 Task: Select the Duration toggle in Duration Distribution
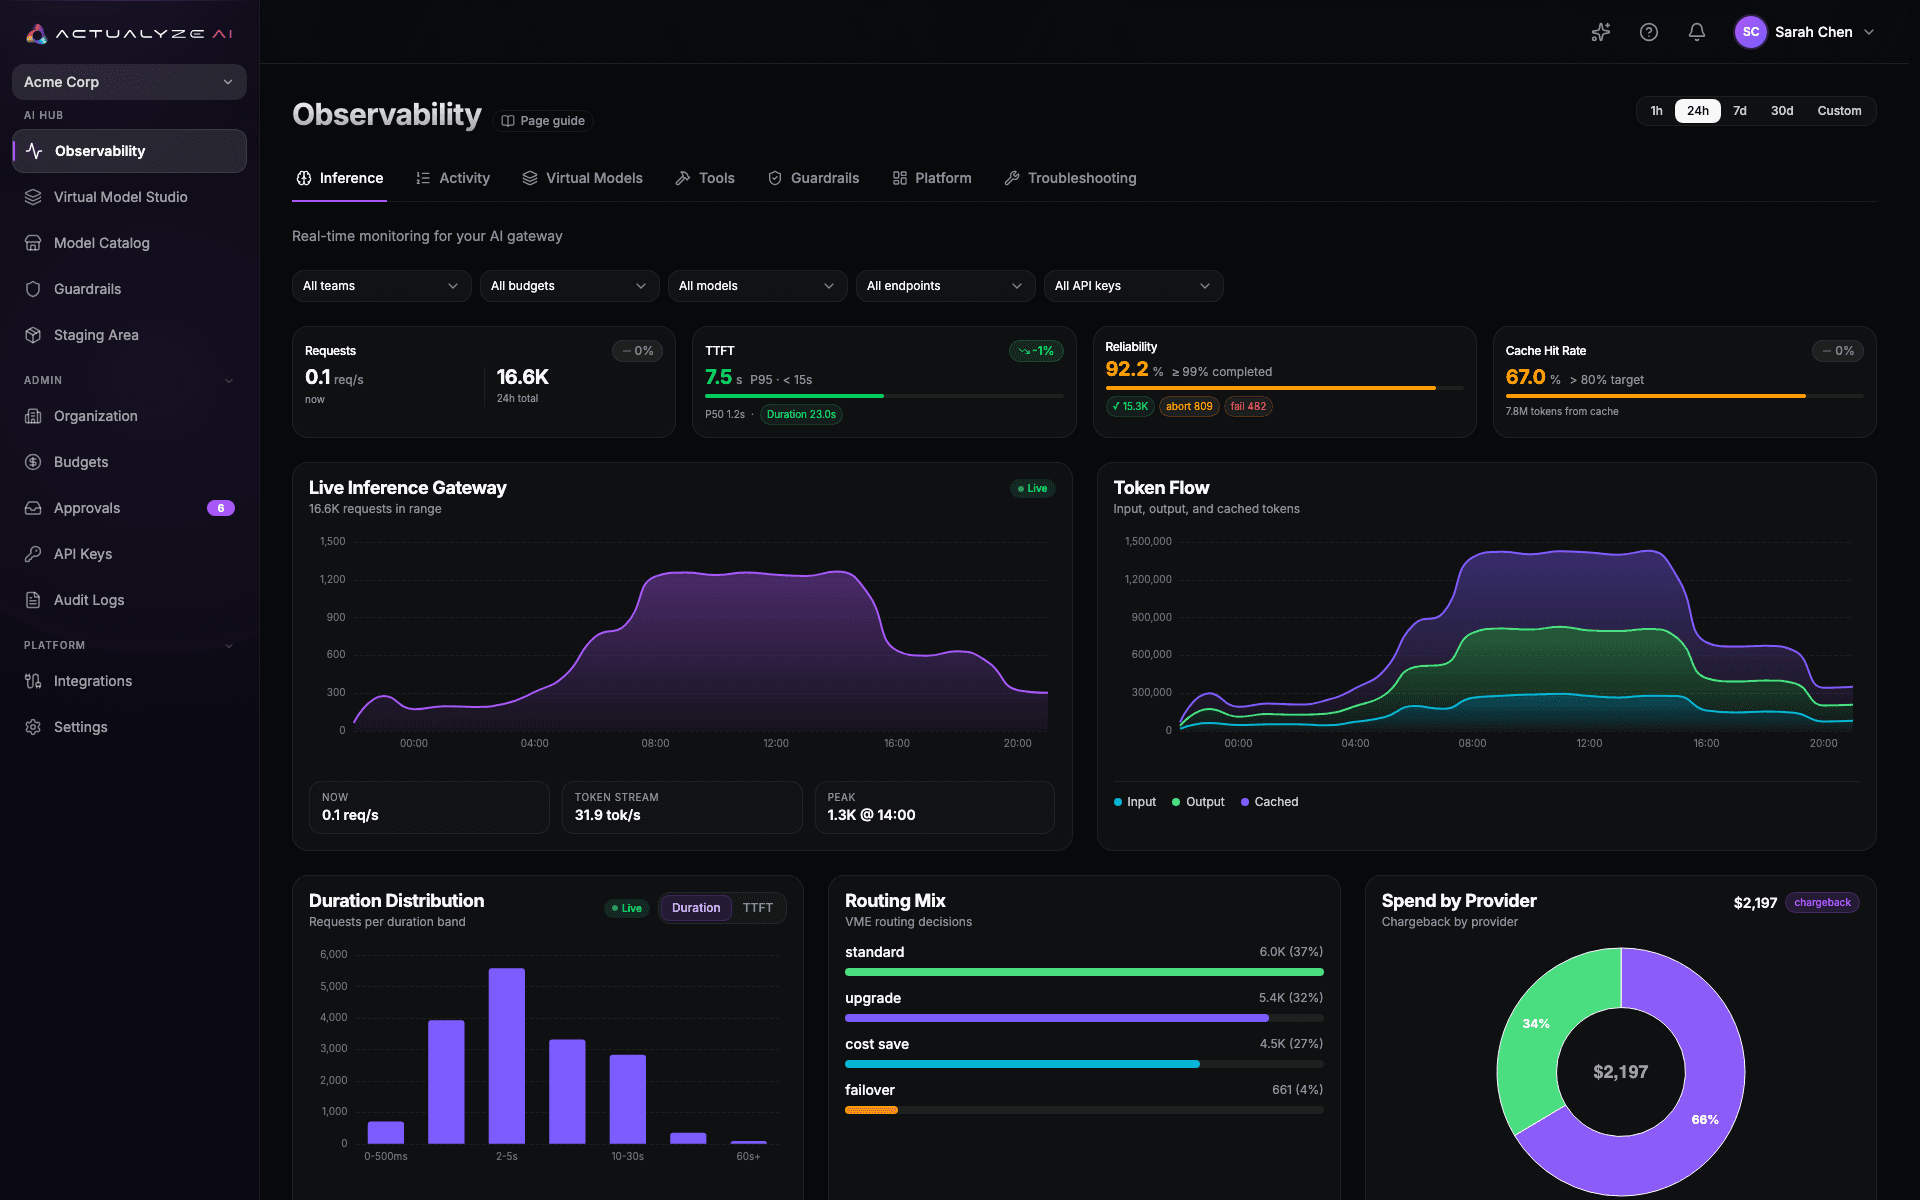tap(696, 908)
